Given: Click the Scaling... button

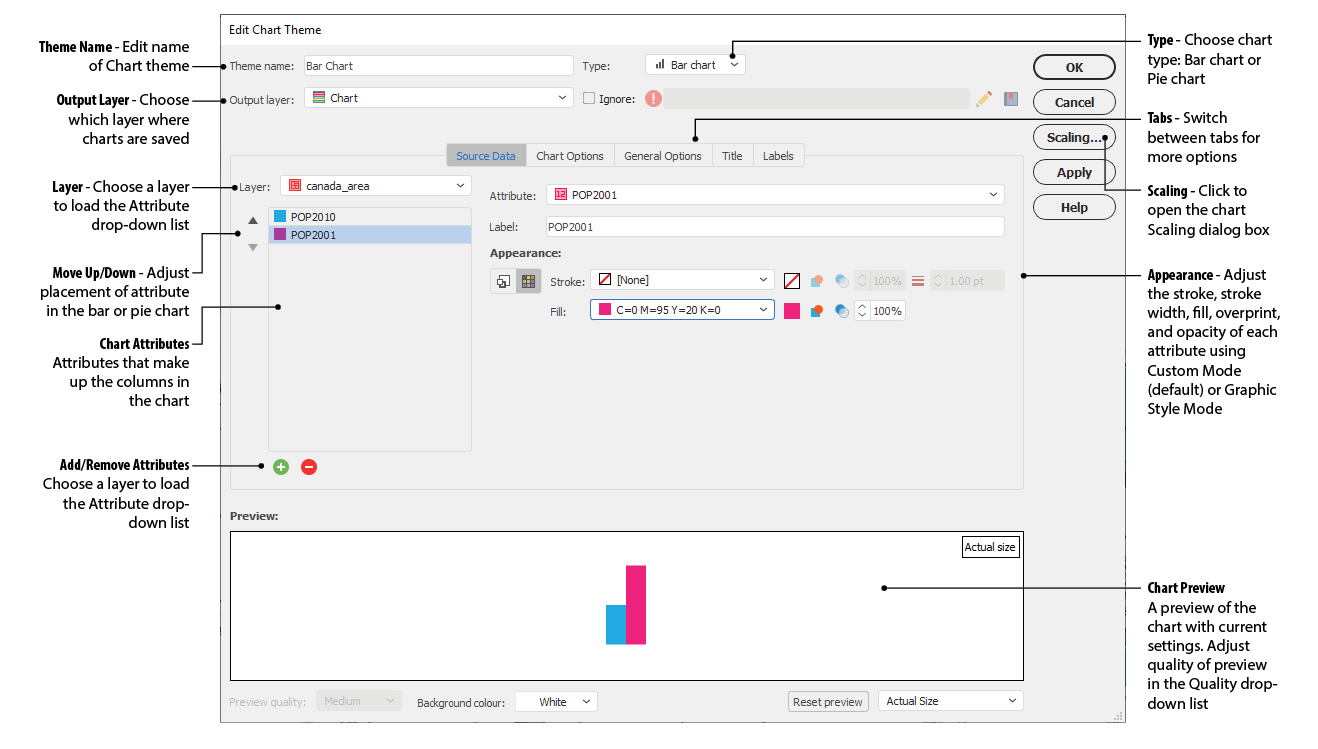Looking at the screenshot, I should [x=1073, y=138].
